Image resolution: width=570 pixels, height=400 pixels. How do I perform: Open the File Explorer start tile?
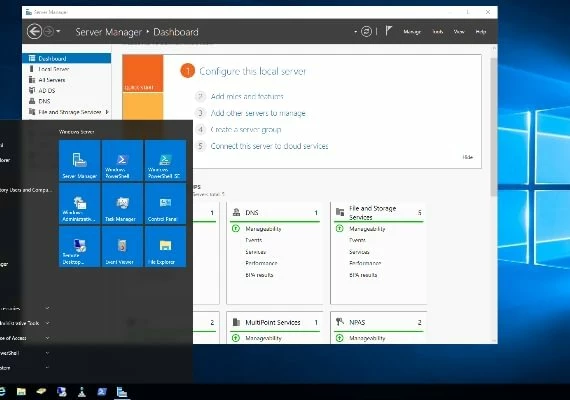point(165,246)
